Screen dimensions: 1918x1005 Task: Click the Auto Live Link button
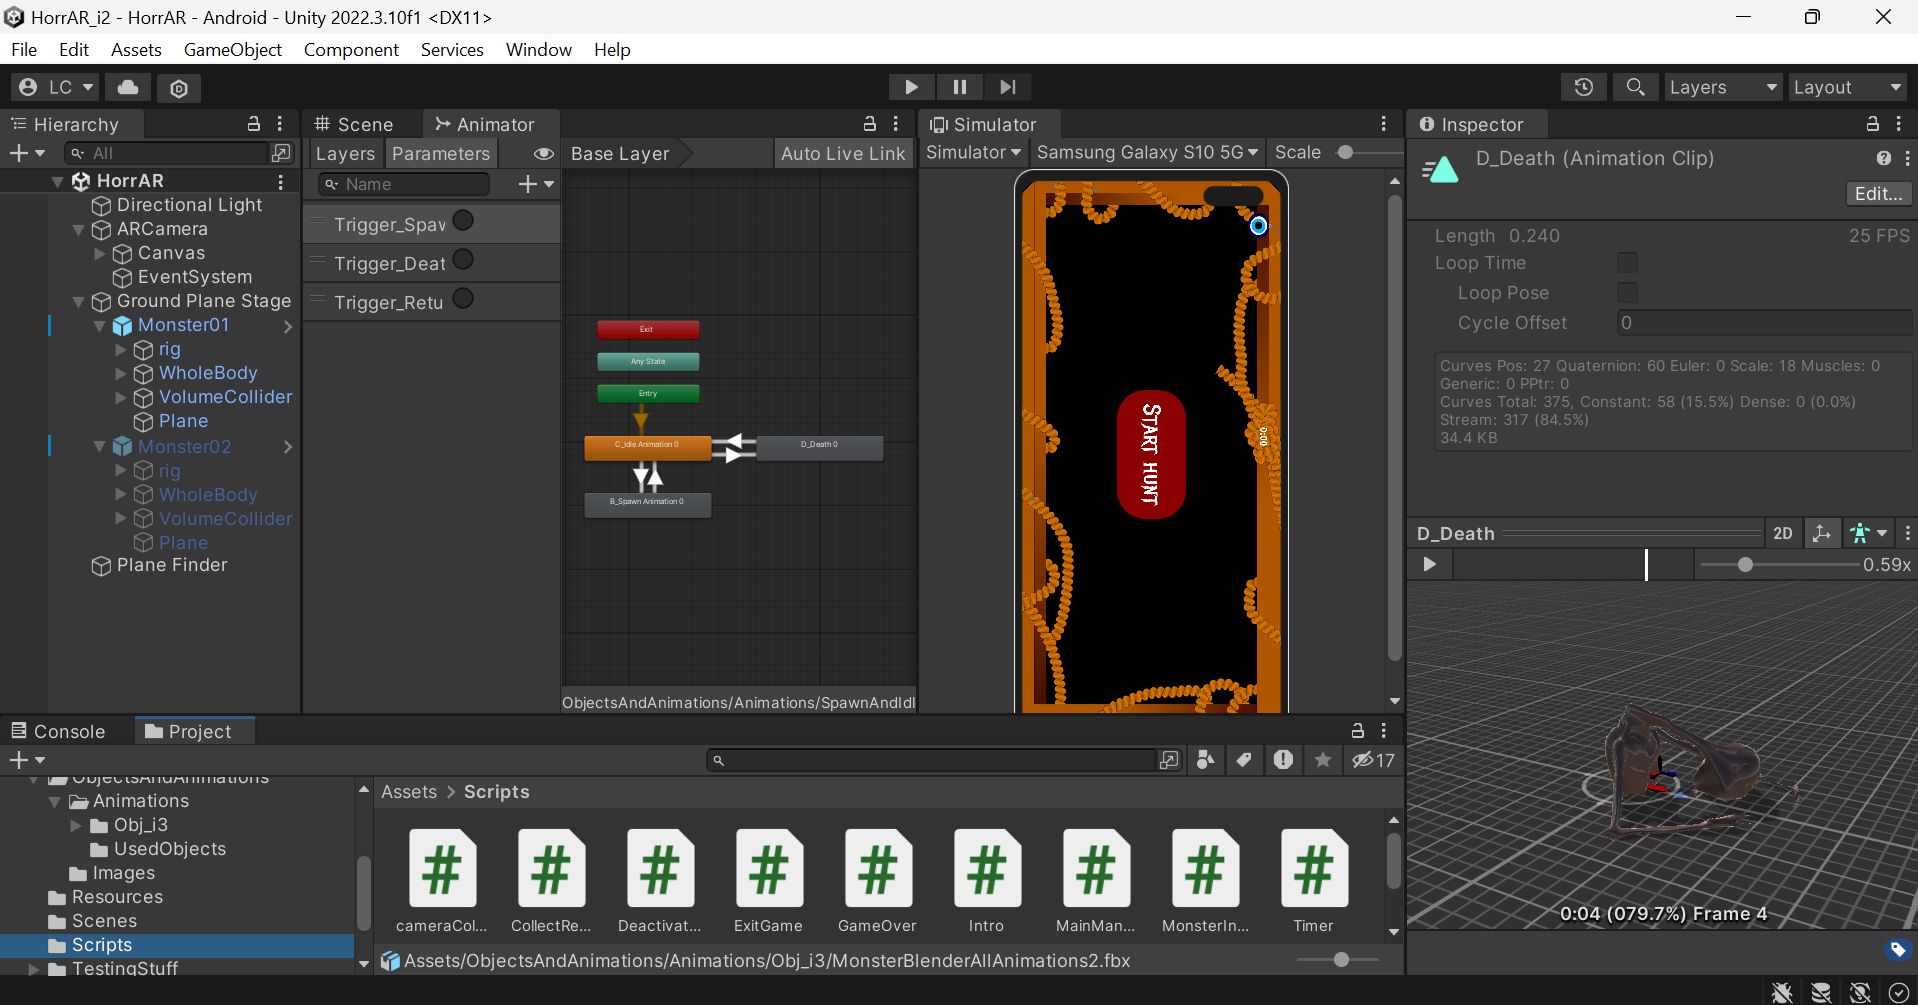coord(842,153)
